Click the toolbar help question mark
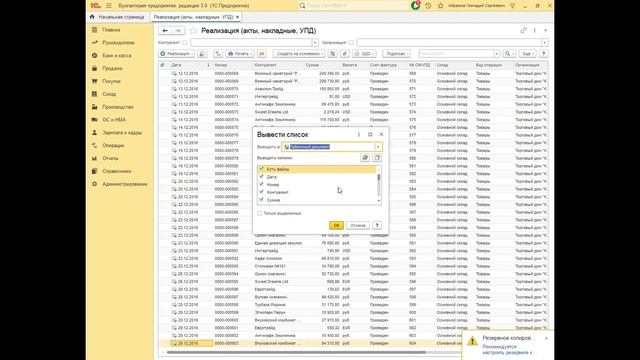This screenshot has height=360, width=640. (x=544, y=53)
